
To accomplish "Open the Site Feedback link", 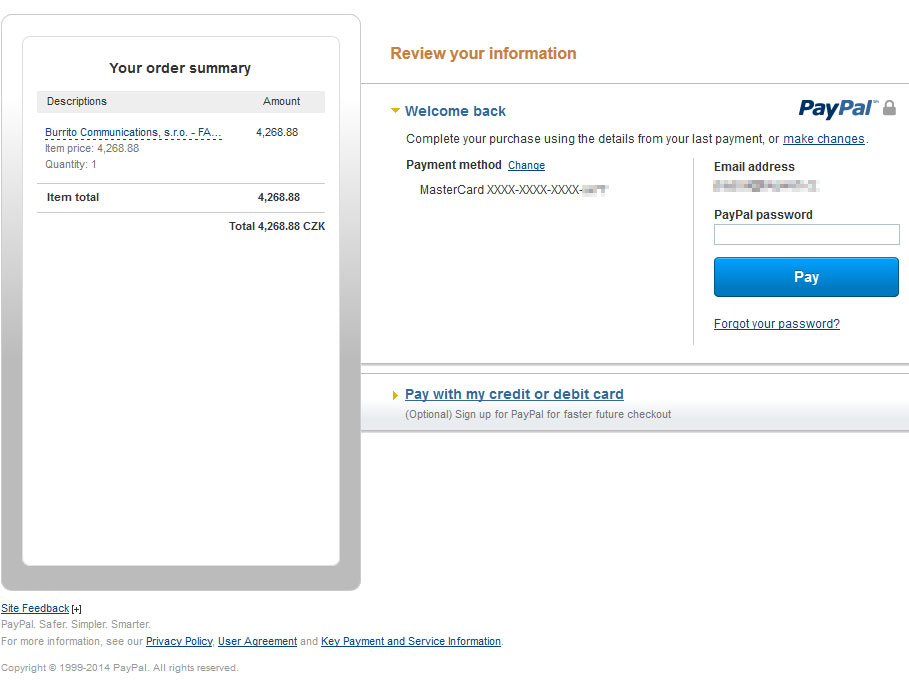I will 35,608.
